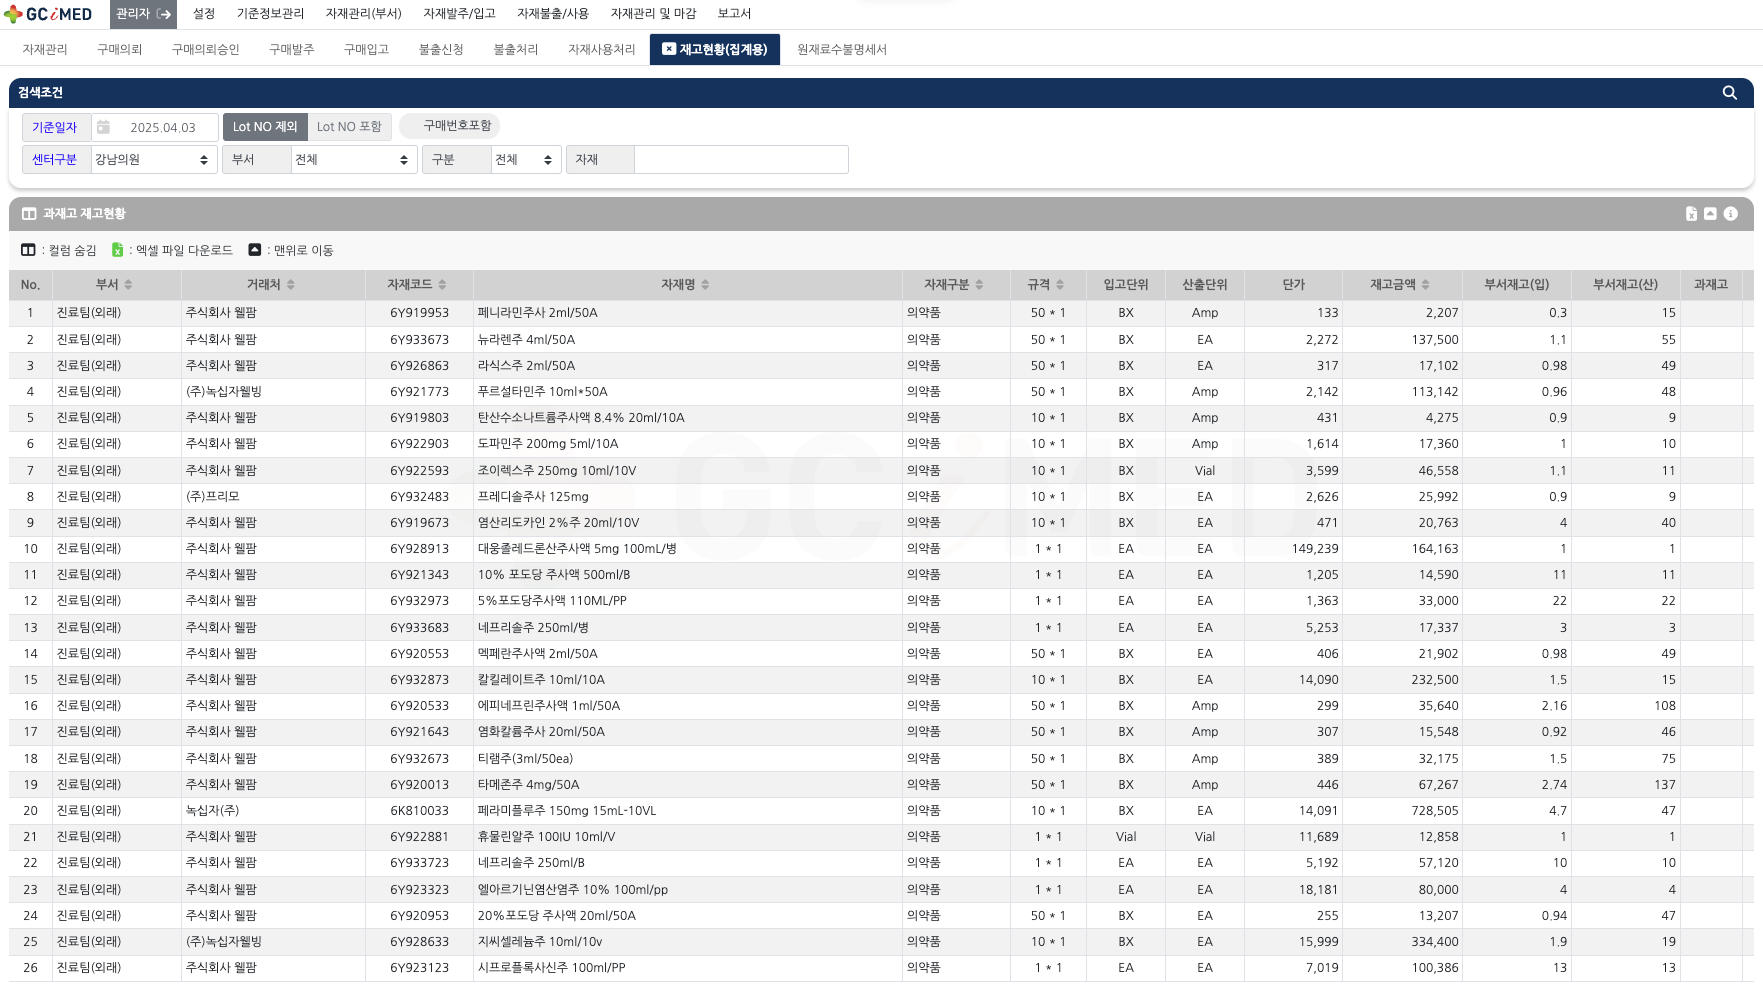The height and width of the screenshot is (988, 1763).
Task: Open the 보고서 menu item
Action: [x=734, y=14]
